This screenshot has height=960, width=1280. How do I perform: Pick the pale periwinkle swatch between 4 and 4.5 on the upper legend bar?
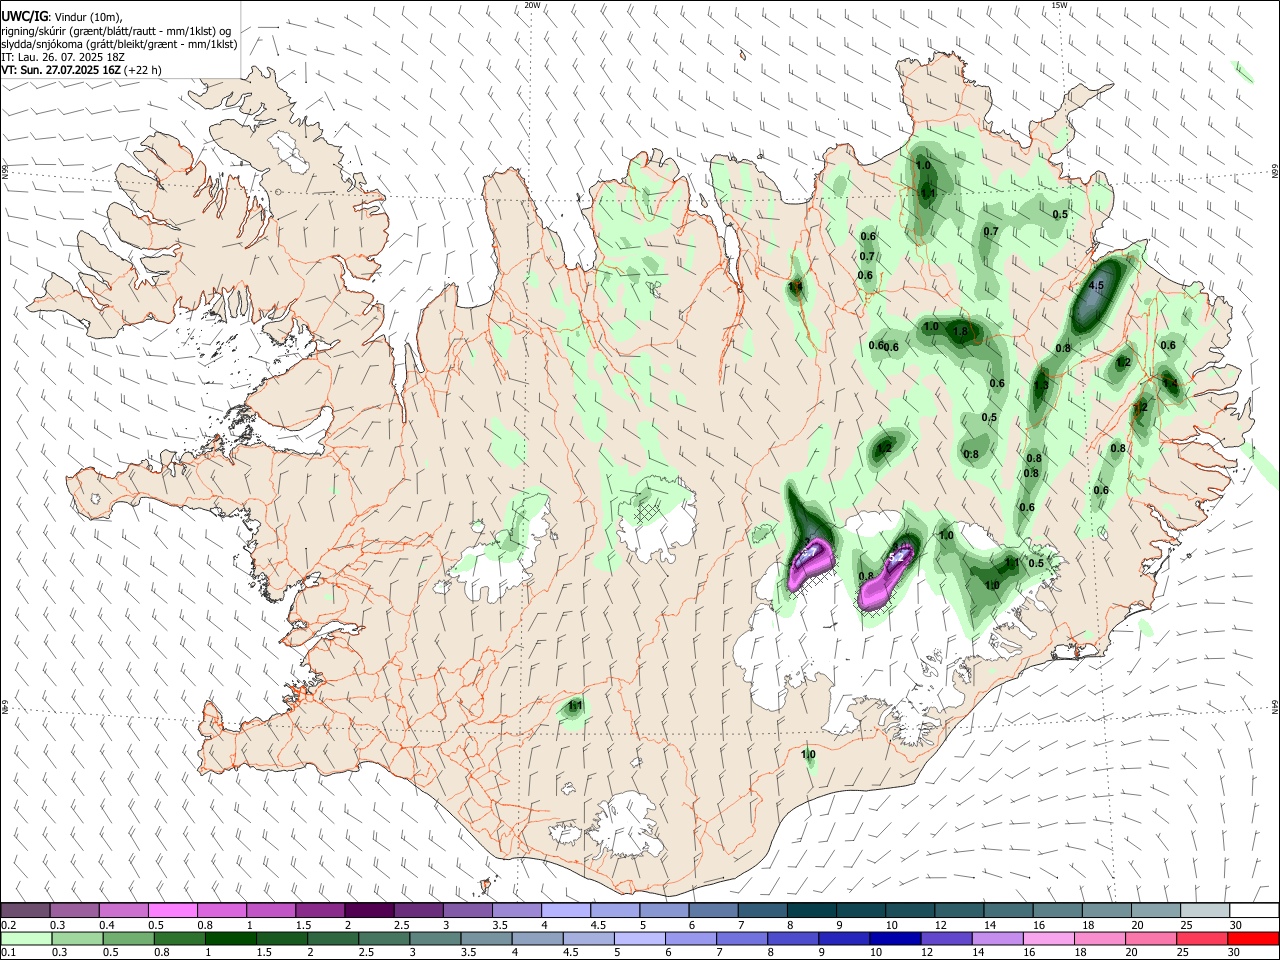566,910
